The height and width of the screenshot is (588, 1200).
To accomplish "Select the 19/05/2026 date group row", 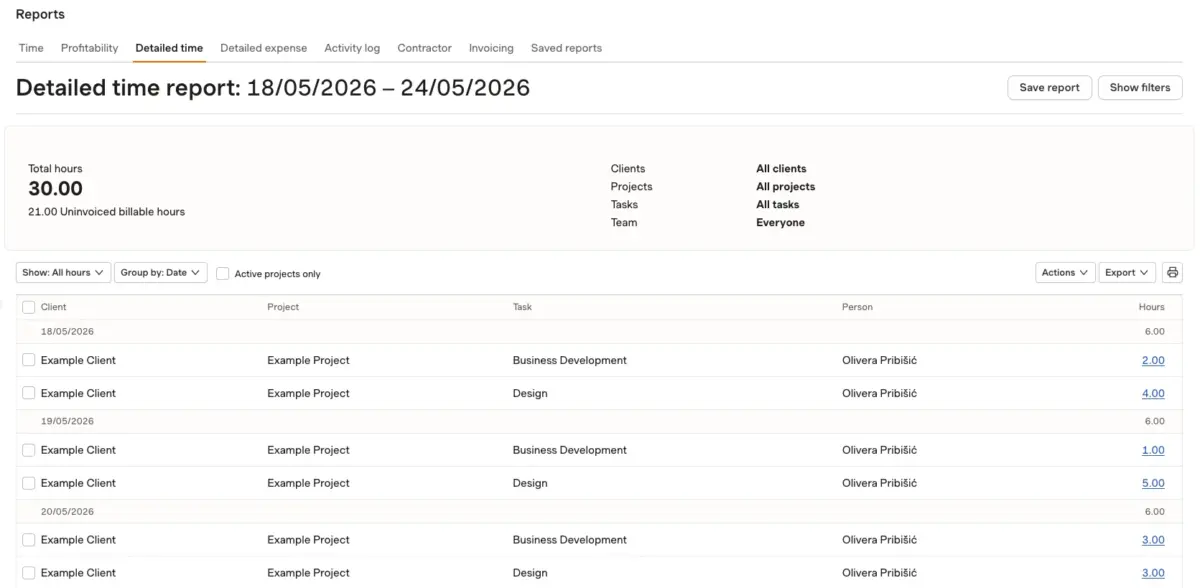I will point(599,421).
